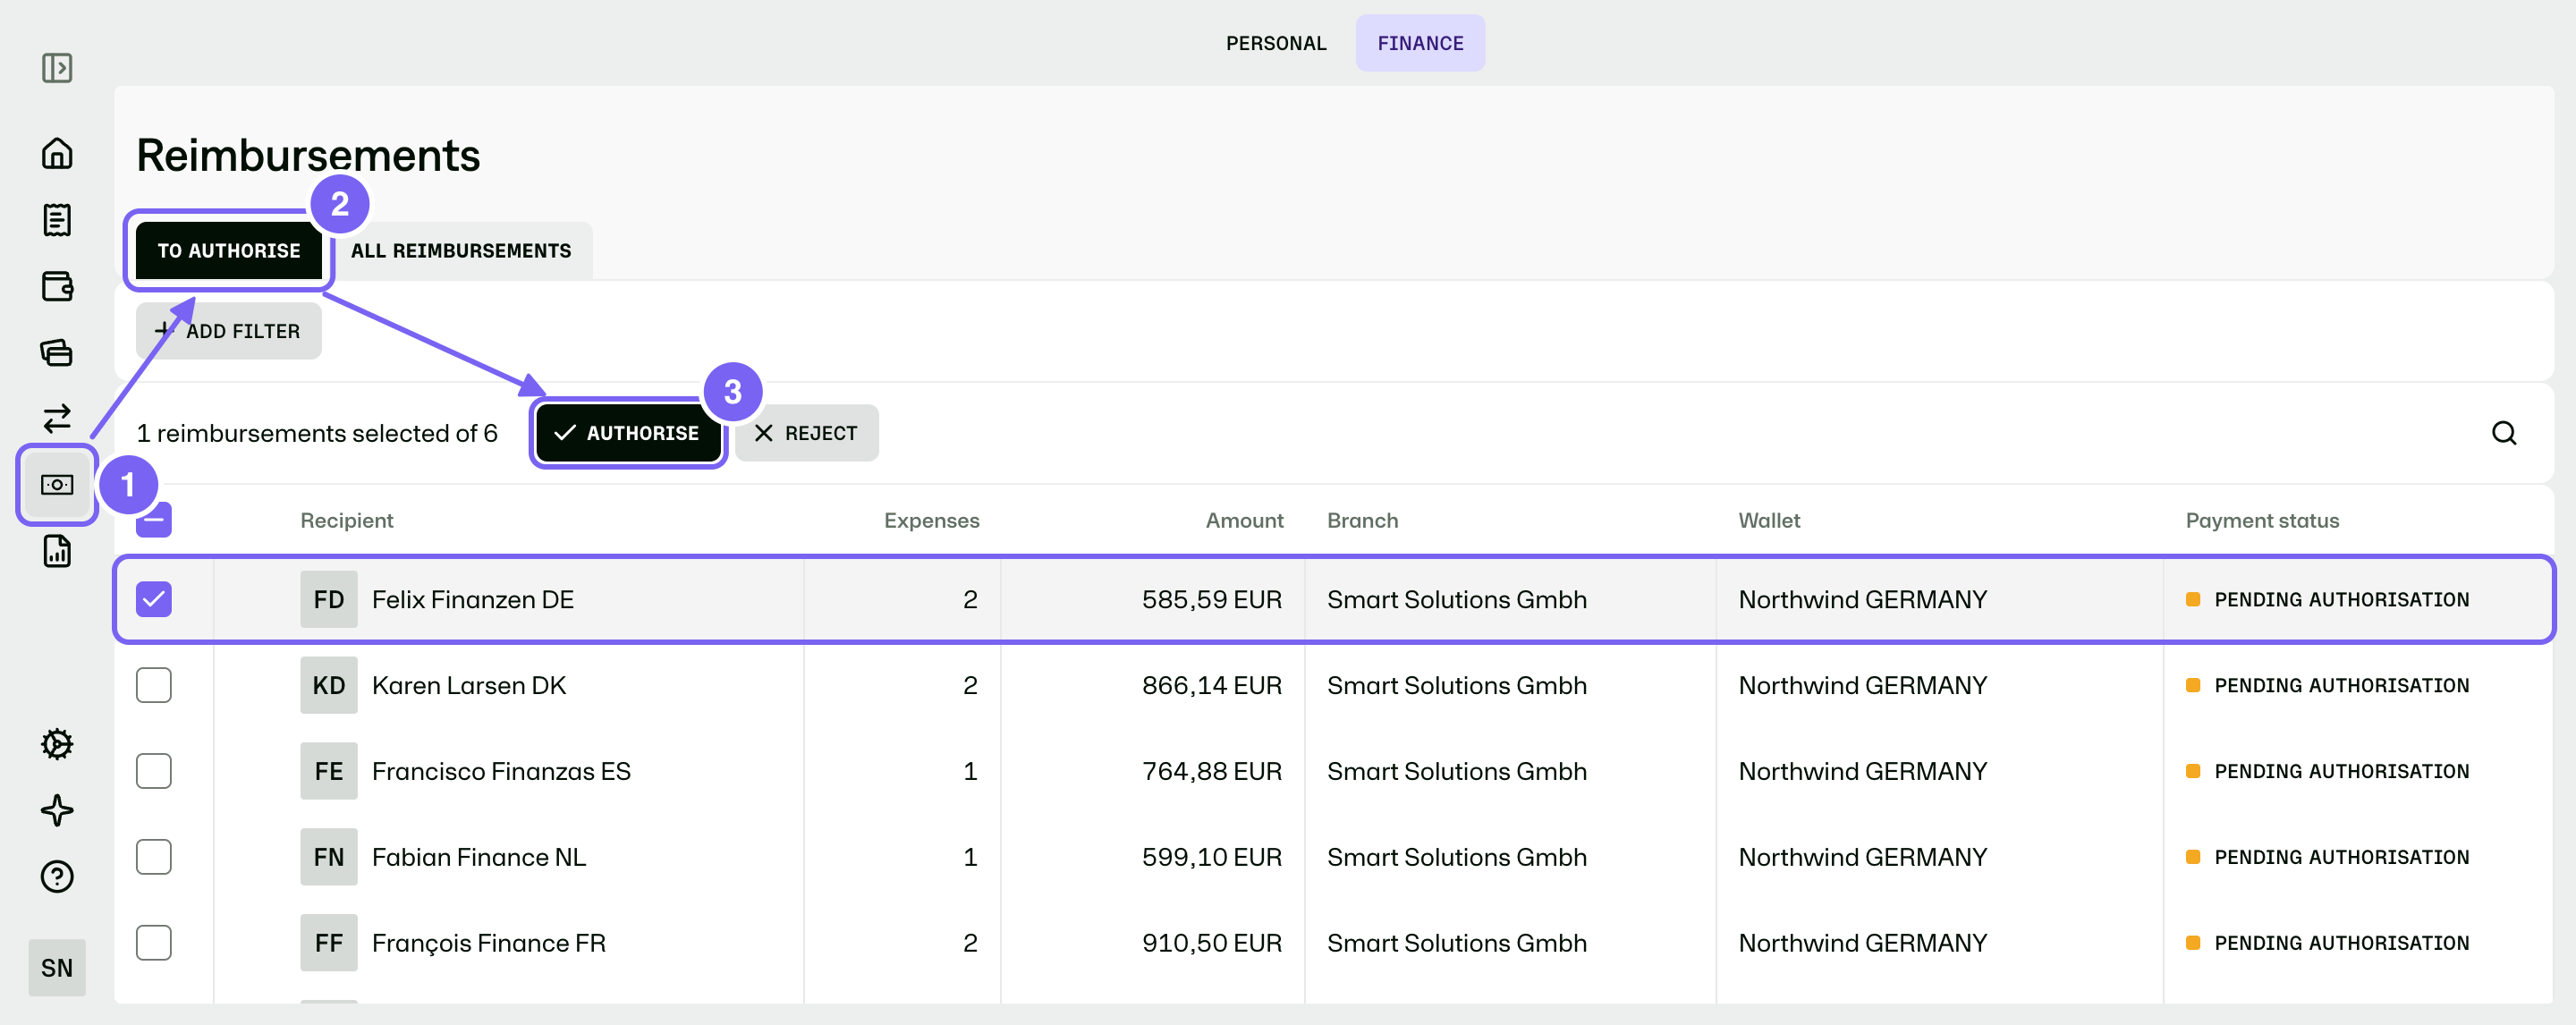
Task: Click the Recipient column header
Action: coord(347,520)
